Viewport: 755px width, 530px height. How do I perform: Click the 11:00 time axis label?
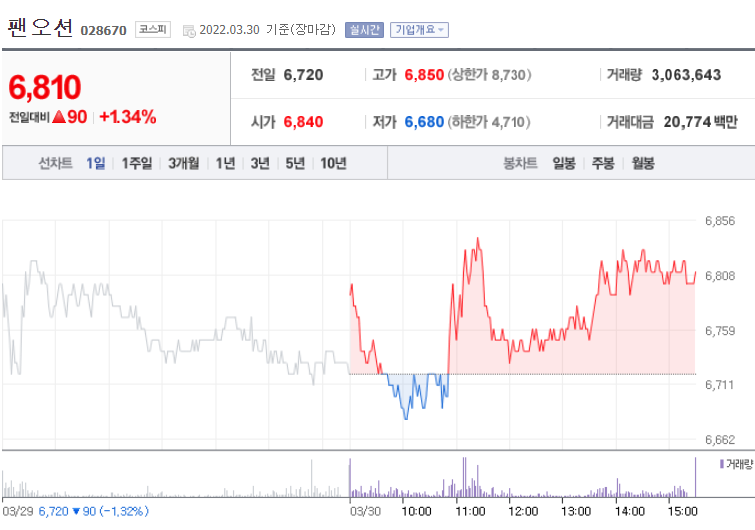click(470, 511)
